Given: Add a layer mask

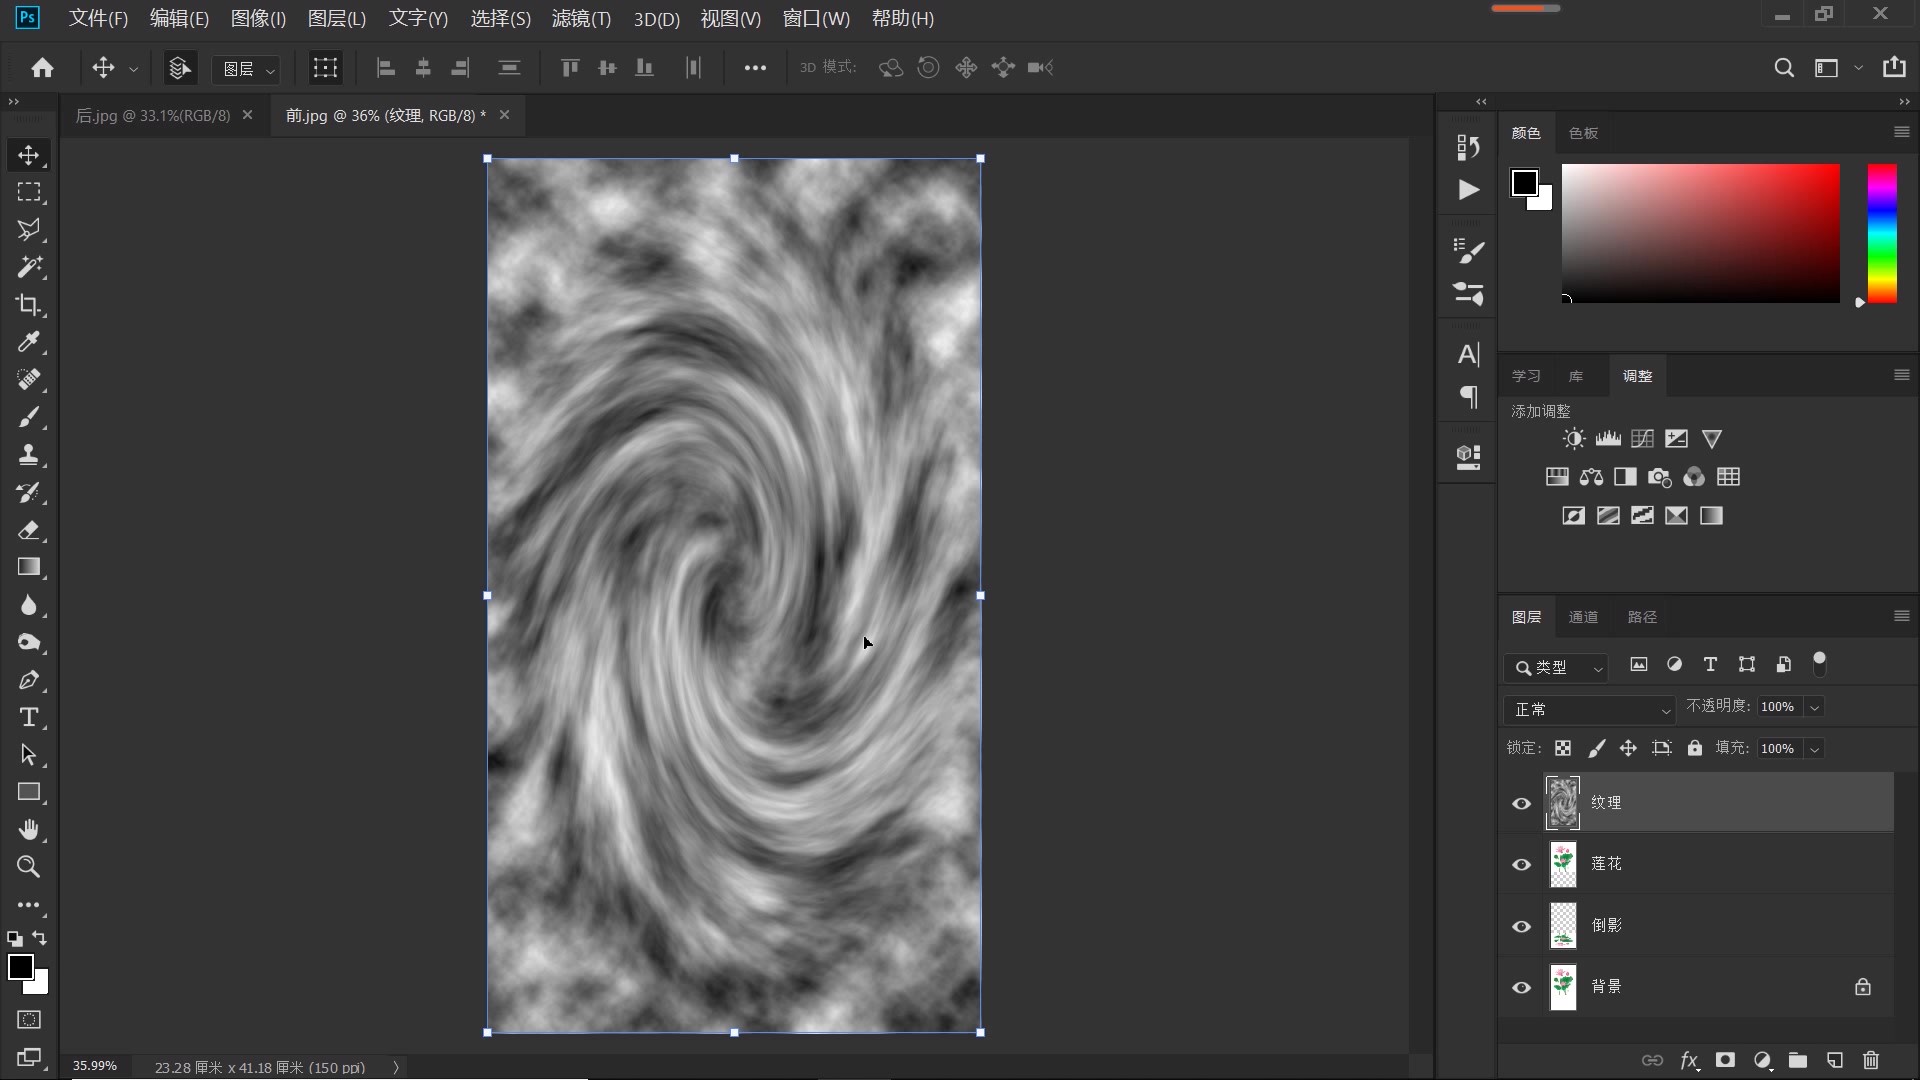Looking at the screenshot, I should pos(1725,1060).
